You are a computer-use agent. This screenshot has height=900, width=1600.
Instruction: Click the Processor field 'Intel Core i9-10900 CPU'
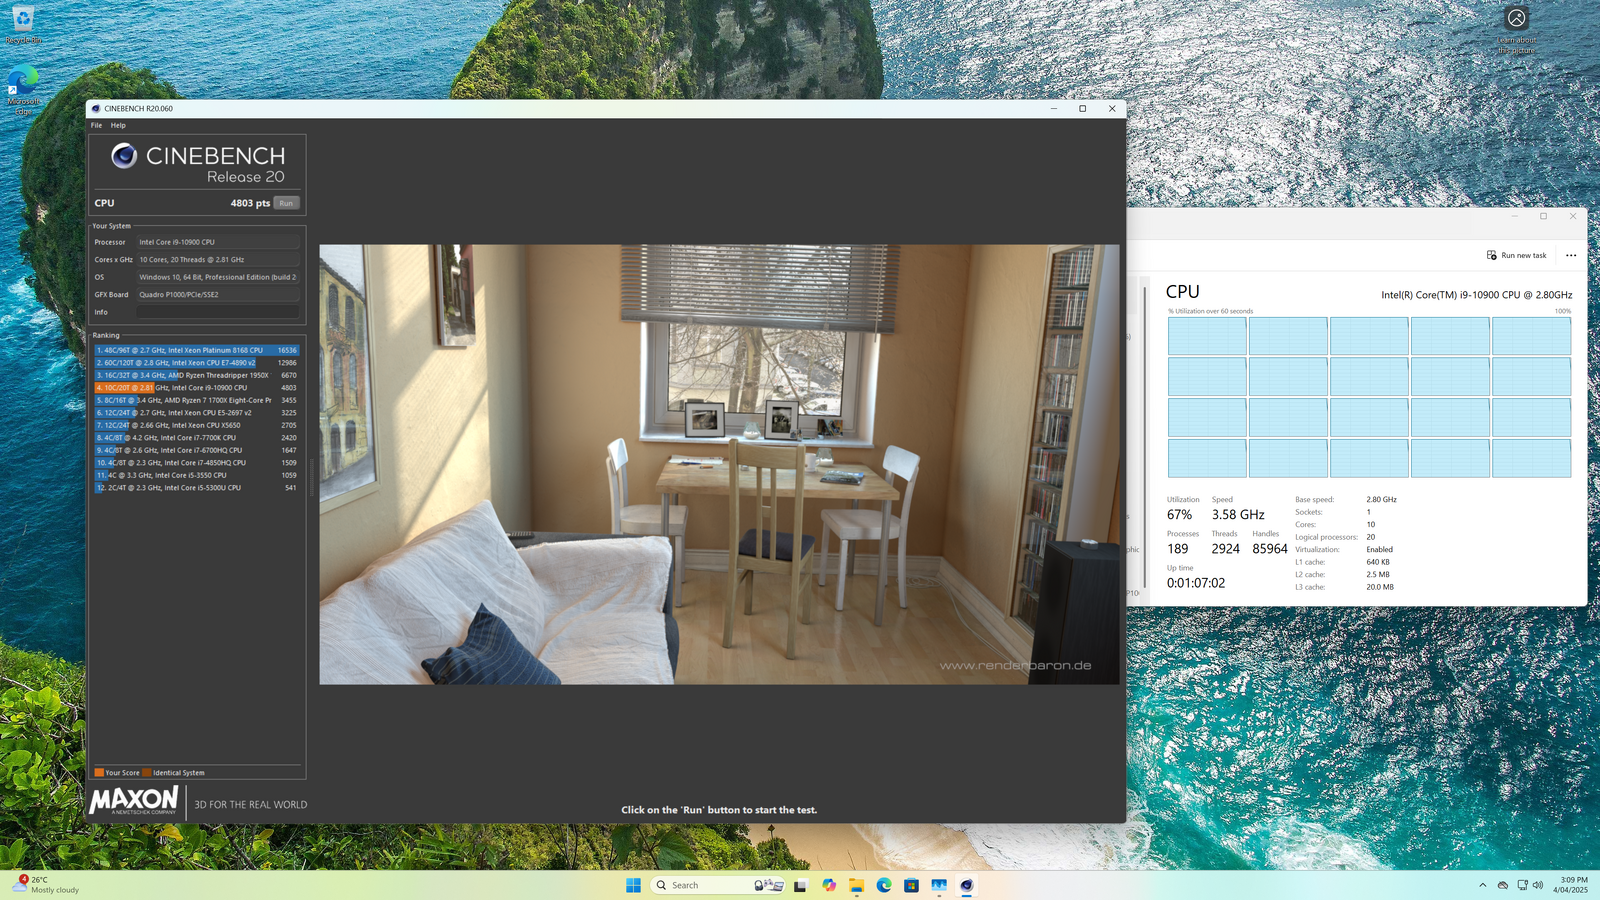218,242
